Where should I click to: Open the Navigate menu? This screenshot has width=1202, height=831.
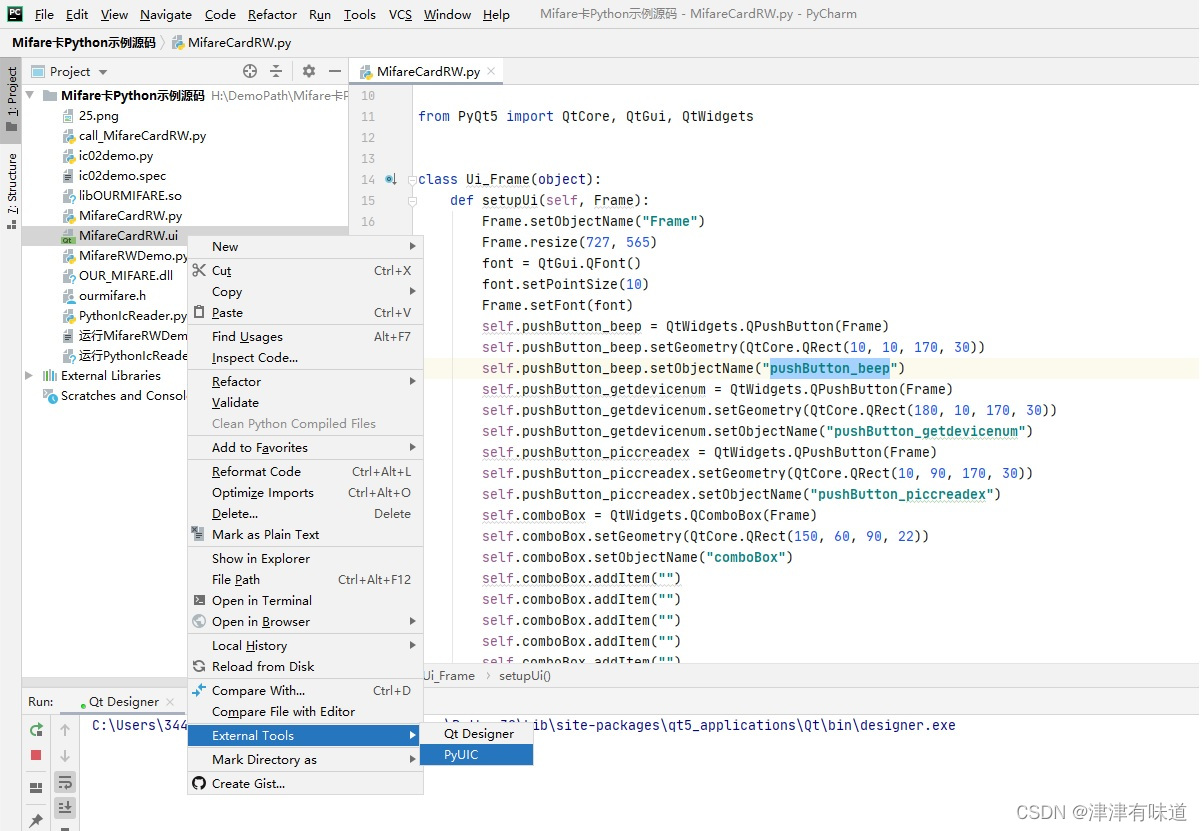[166, 14]
